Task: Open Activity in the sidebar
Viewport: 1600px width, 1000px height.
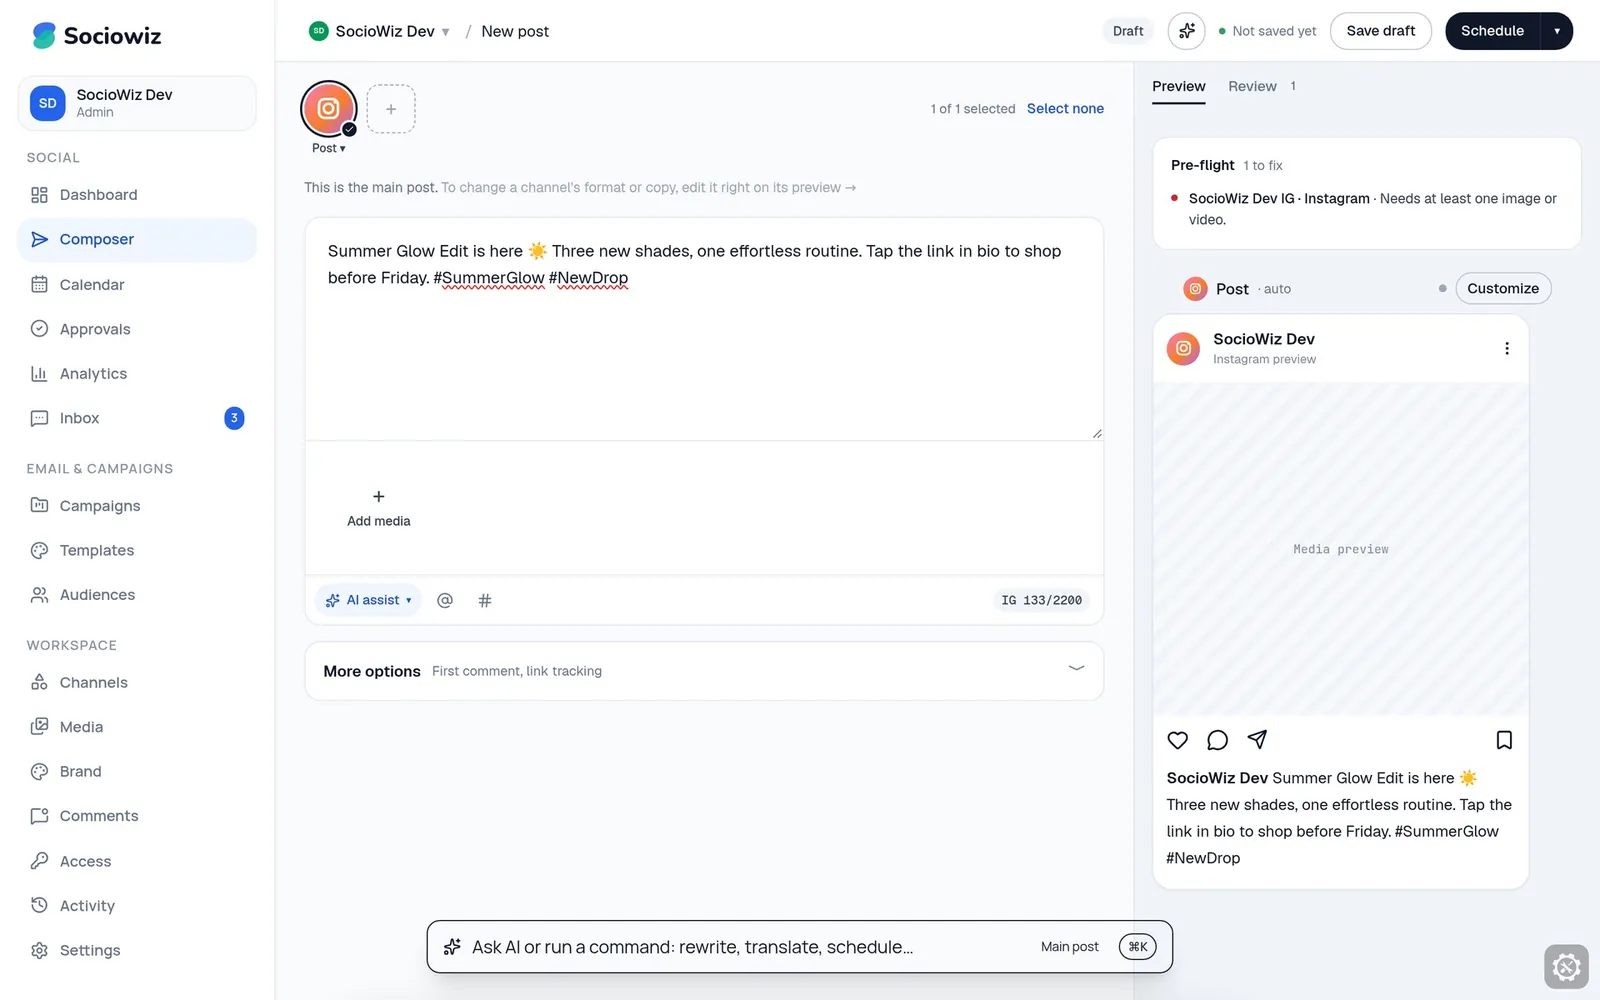Action: [x=137, y=906]
